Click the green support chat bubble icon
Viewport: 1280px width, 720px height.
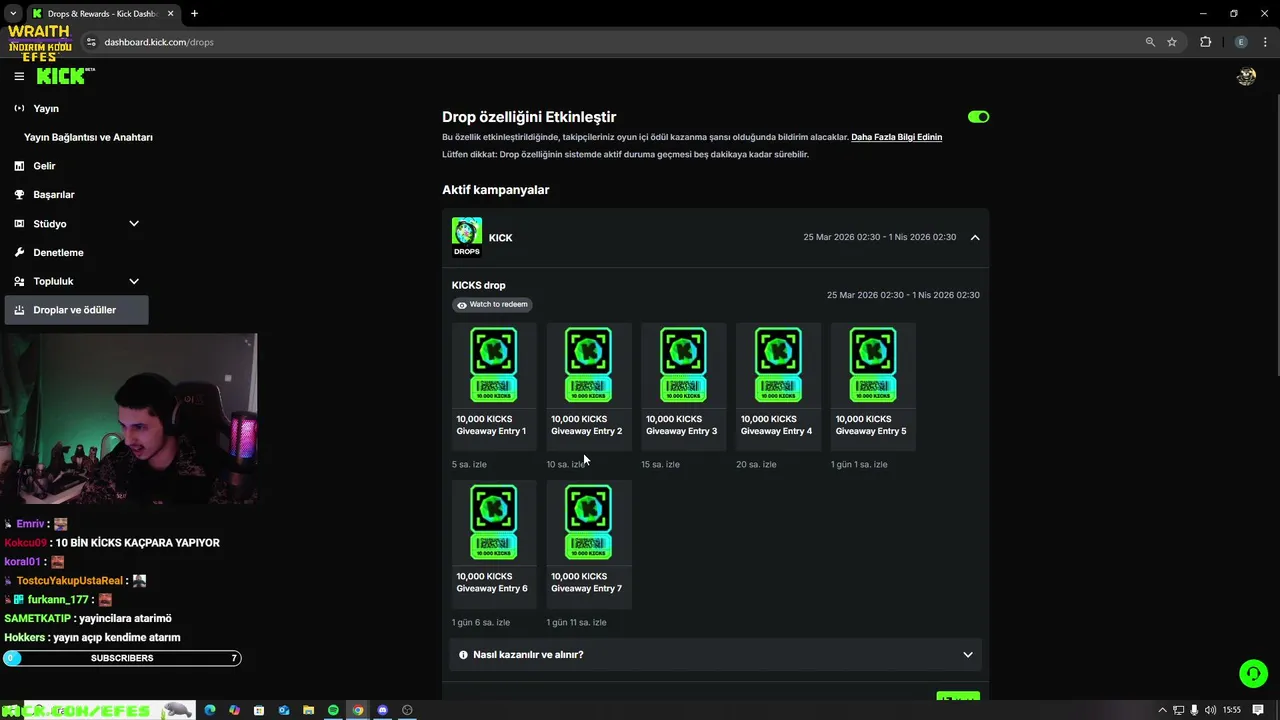click(1253, 673)
